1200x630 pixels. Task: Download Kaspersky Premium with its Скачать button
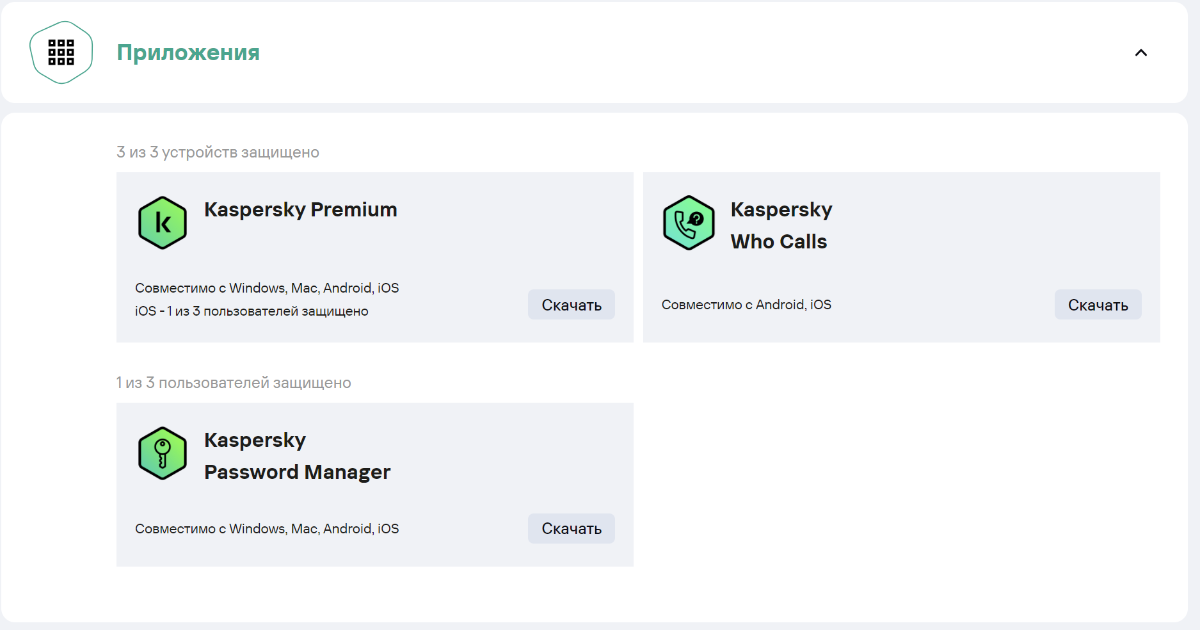click(571, 305)
